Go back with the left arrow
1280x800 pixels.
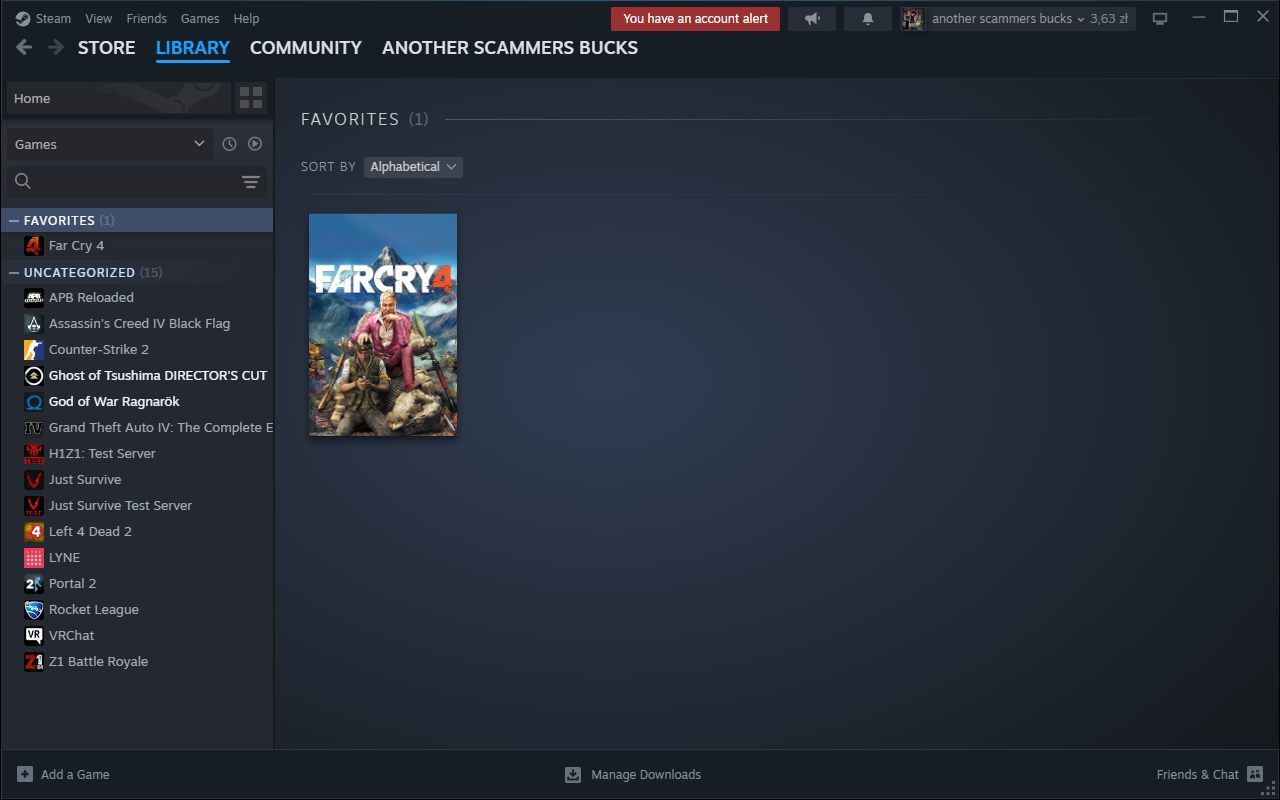(25, 47)
